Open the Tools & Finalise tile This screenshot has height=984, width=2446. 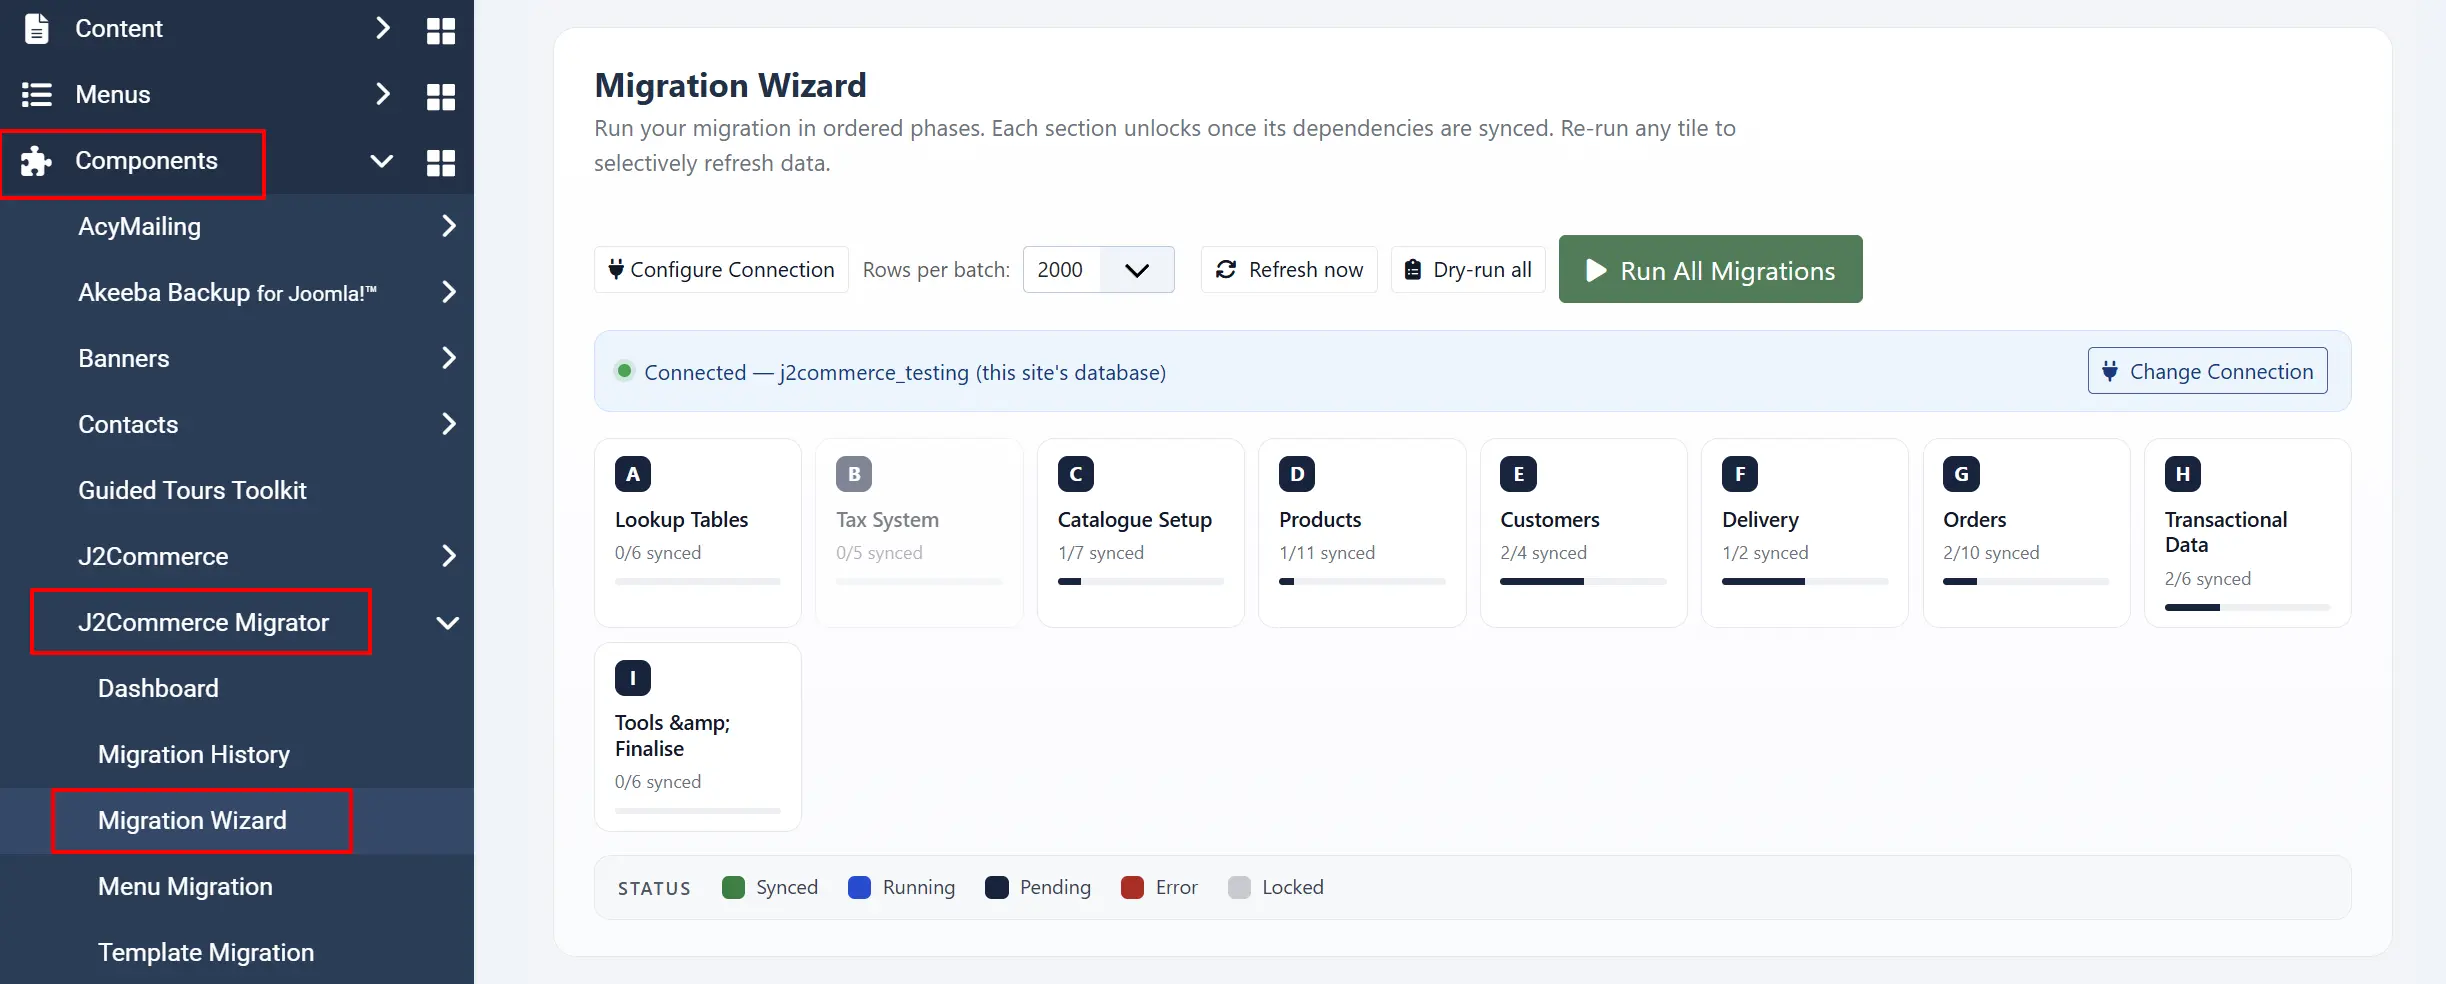click(698, 737)
